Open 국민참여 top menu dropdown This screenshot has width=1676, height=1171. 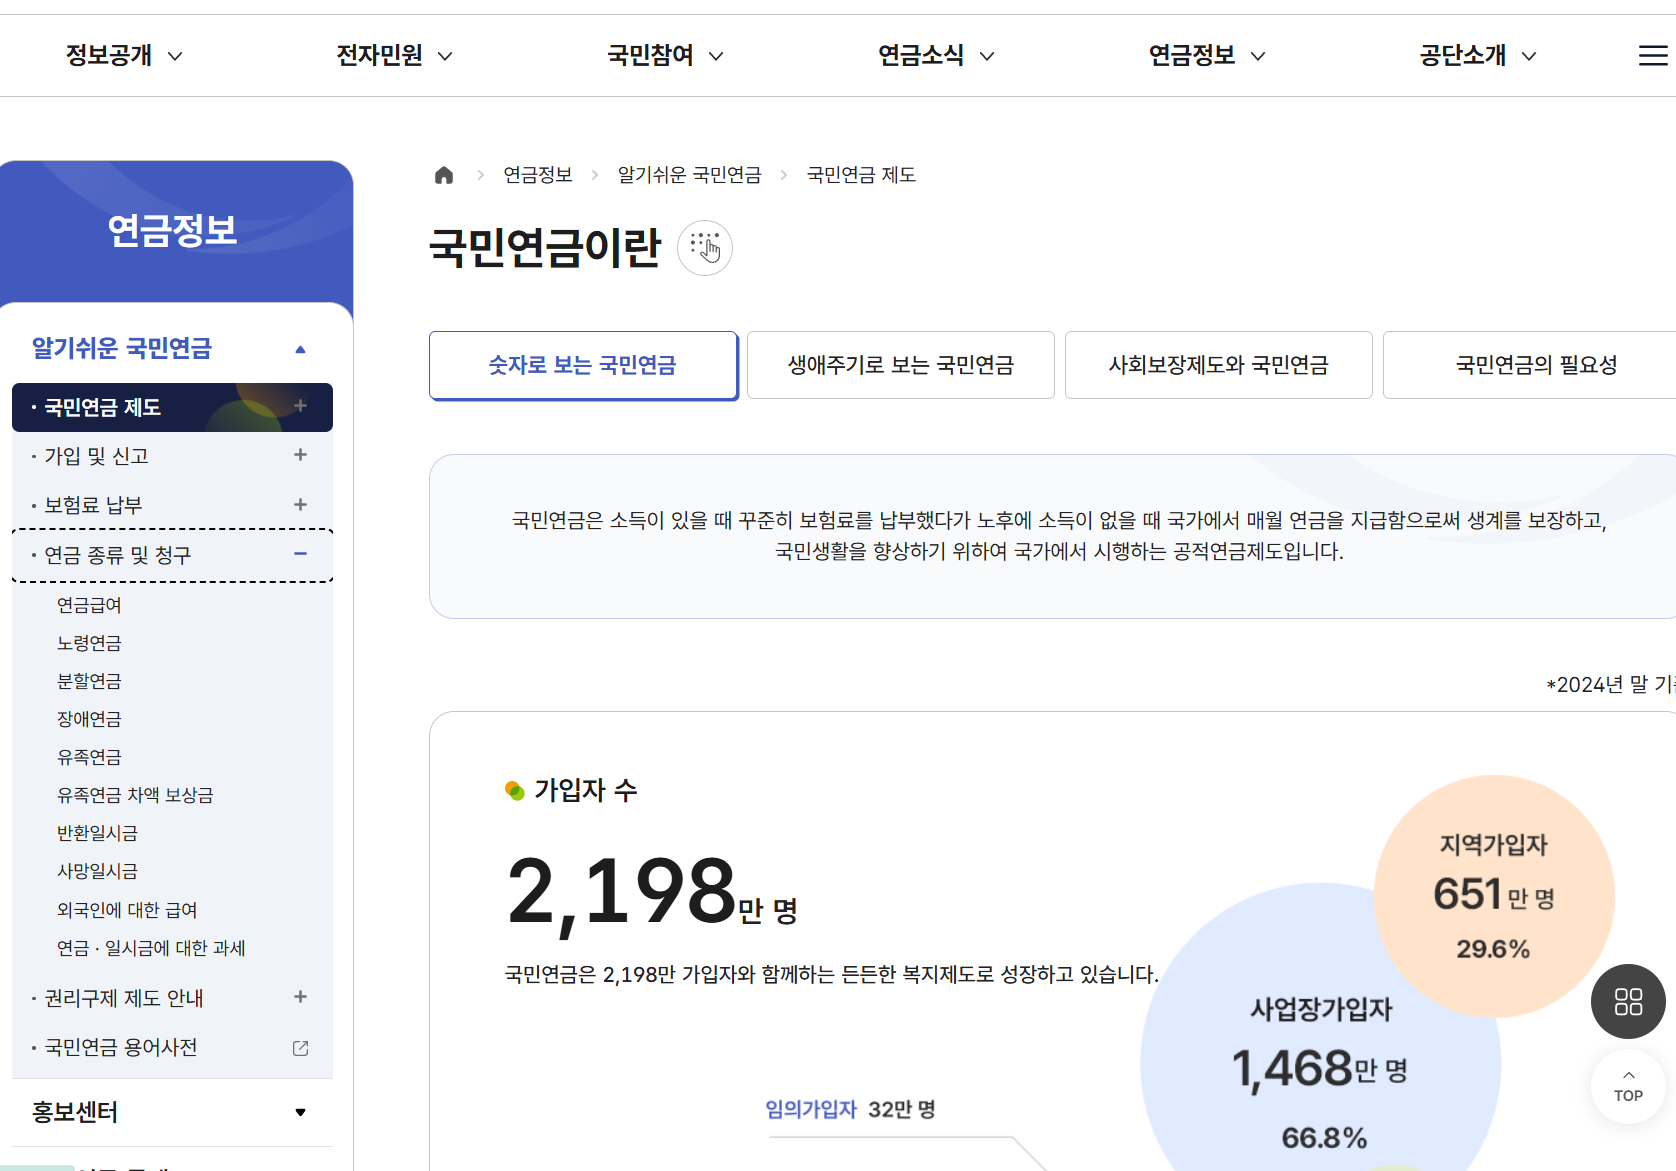pos(666,55)
